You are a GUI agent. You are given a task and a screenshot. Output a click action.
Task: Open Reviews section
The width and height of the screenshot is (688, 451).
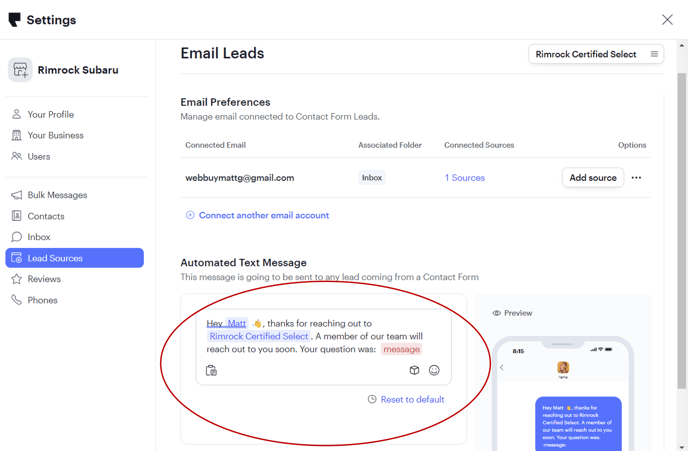point(44,279)
